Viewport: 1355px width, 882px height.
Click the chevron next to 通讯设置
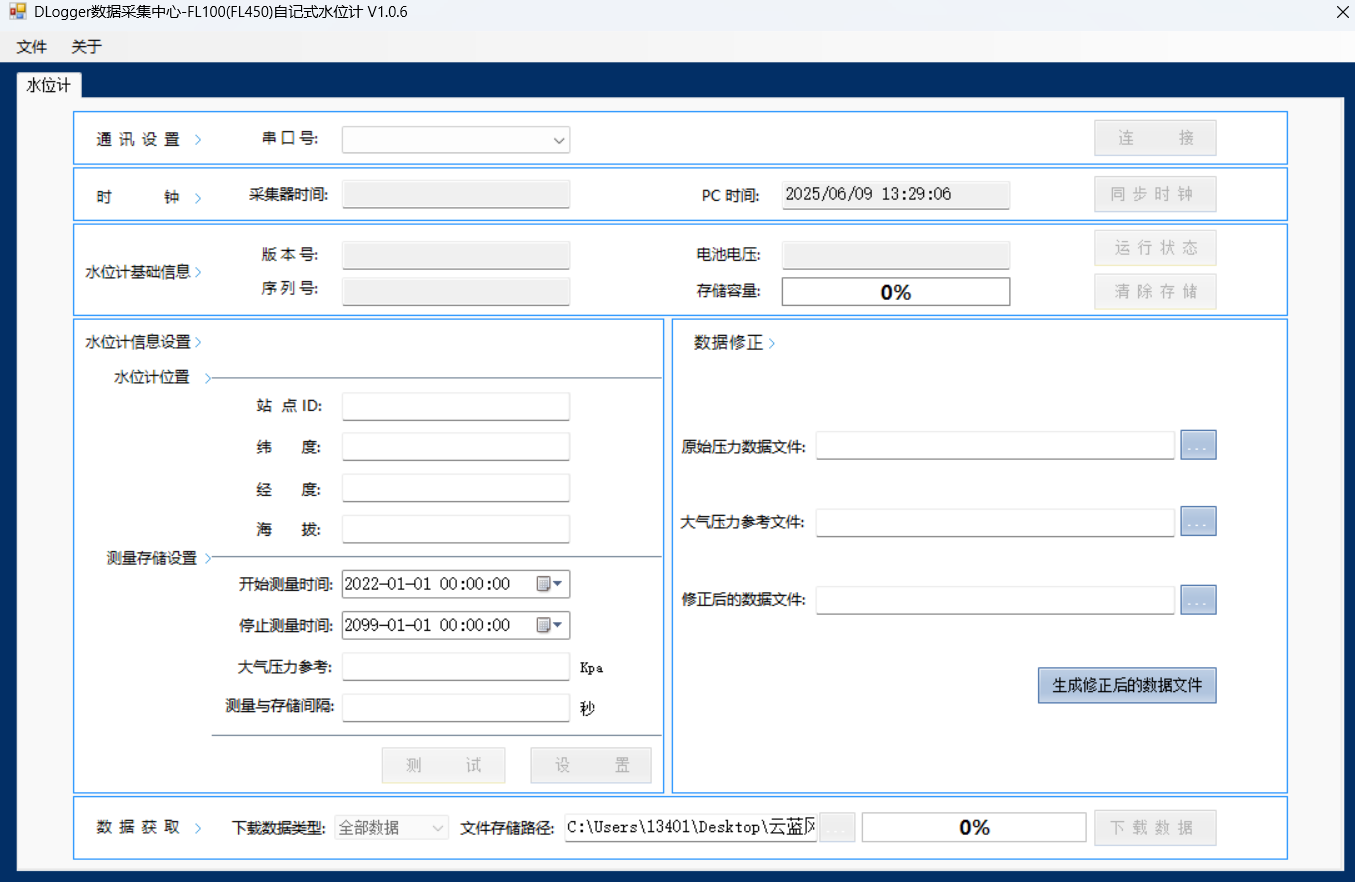point(198,140)
